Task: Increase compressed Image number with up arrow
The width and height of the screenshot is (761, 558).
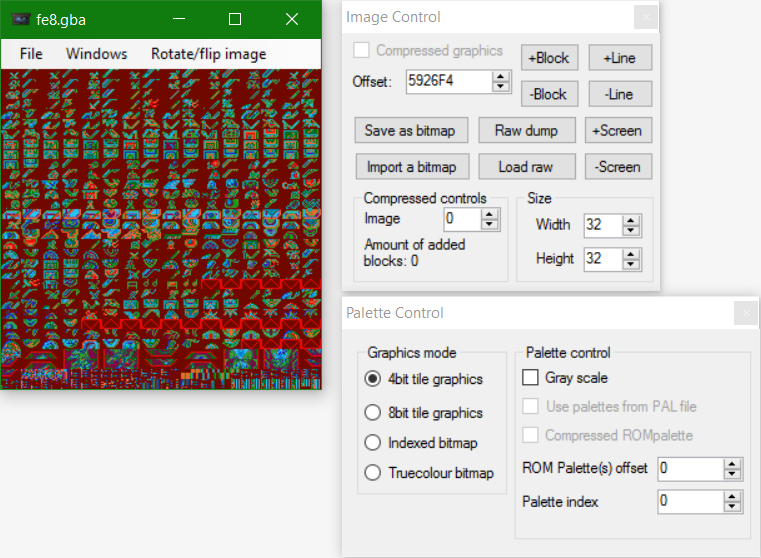Action: point(489,213)
